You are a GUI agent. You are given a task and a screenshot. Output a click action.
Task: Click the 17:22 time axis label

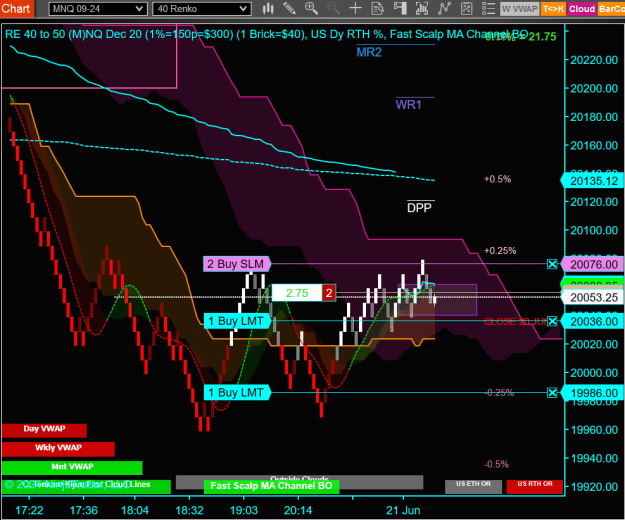(x=29, y=510)
